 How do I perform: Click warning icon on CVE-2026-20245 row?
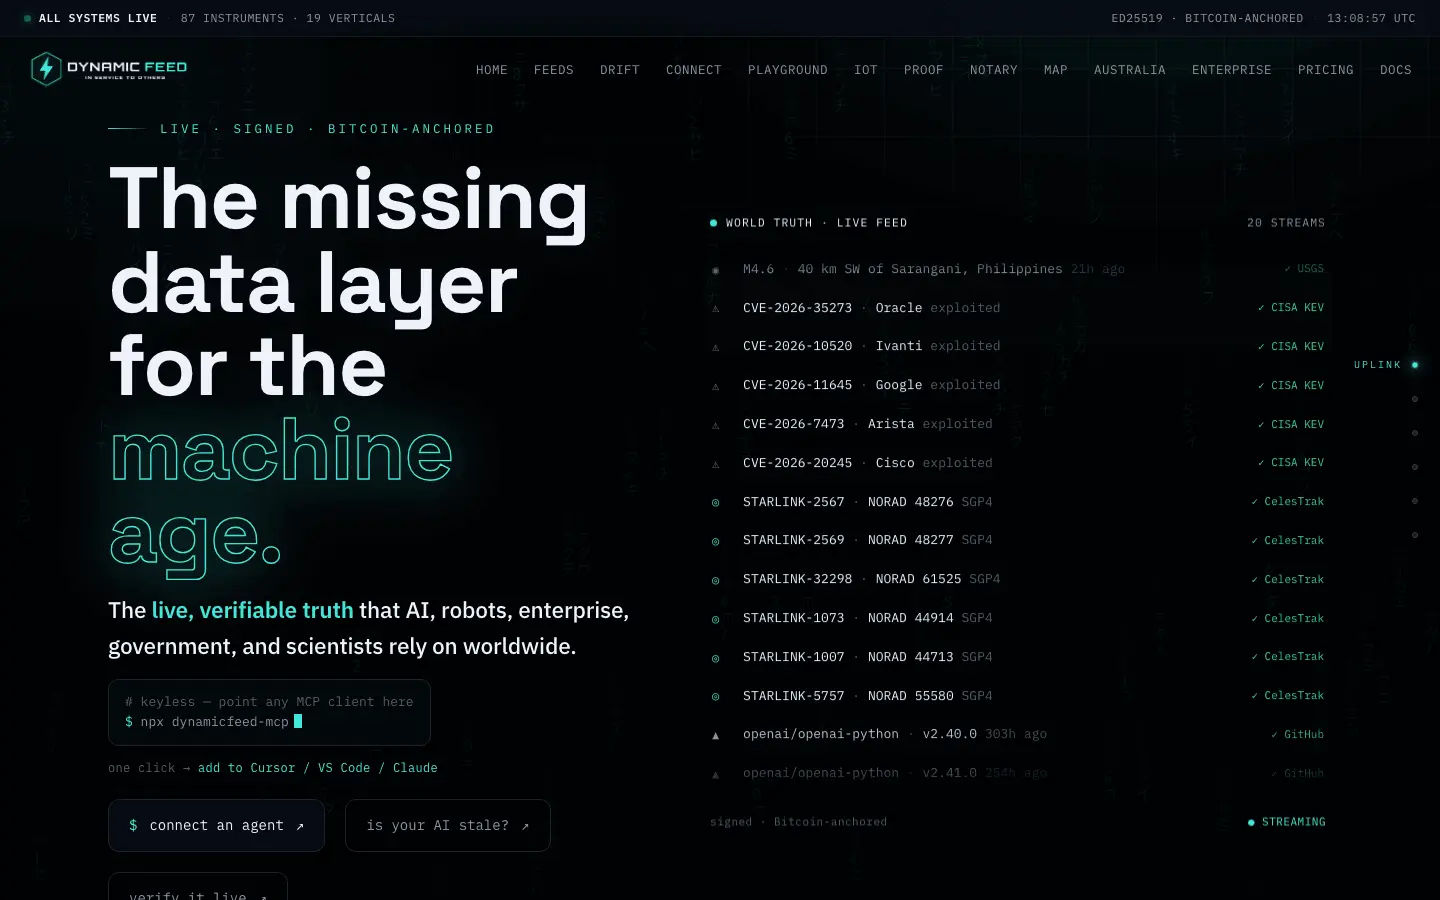point(715,464)
